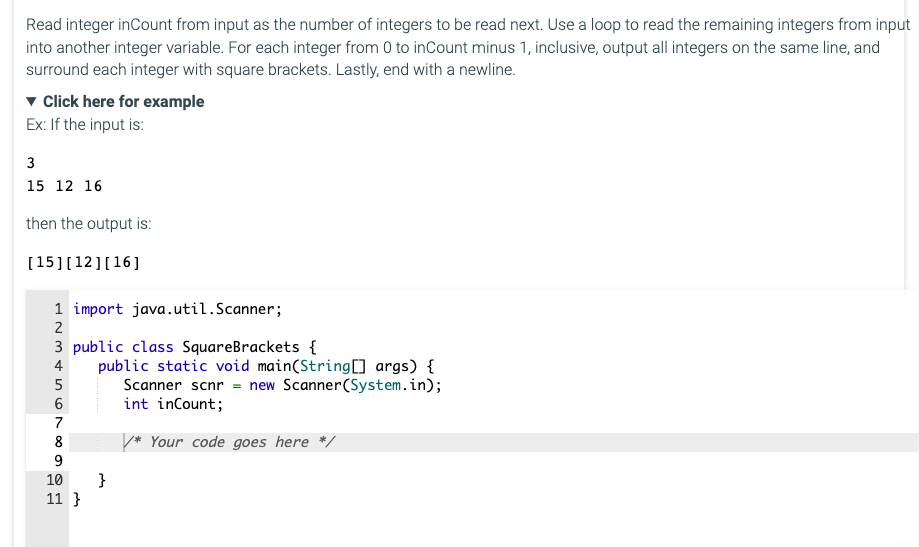The image size is (919, 547).
Task: Click the example output '[15][12][16]'
Action: 83,262
